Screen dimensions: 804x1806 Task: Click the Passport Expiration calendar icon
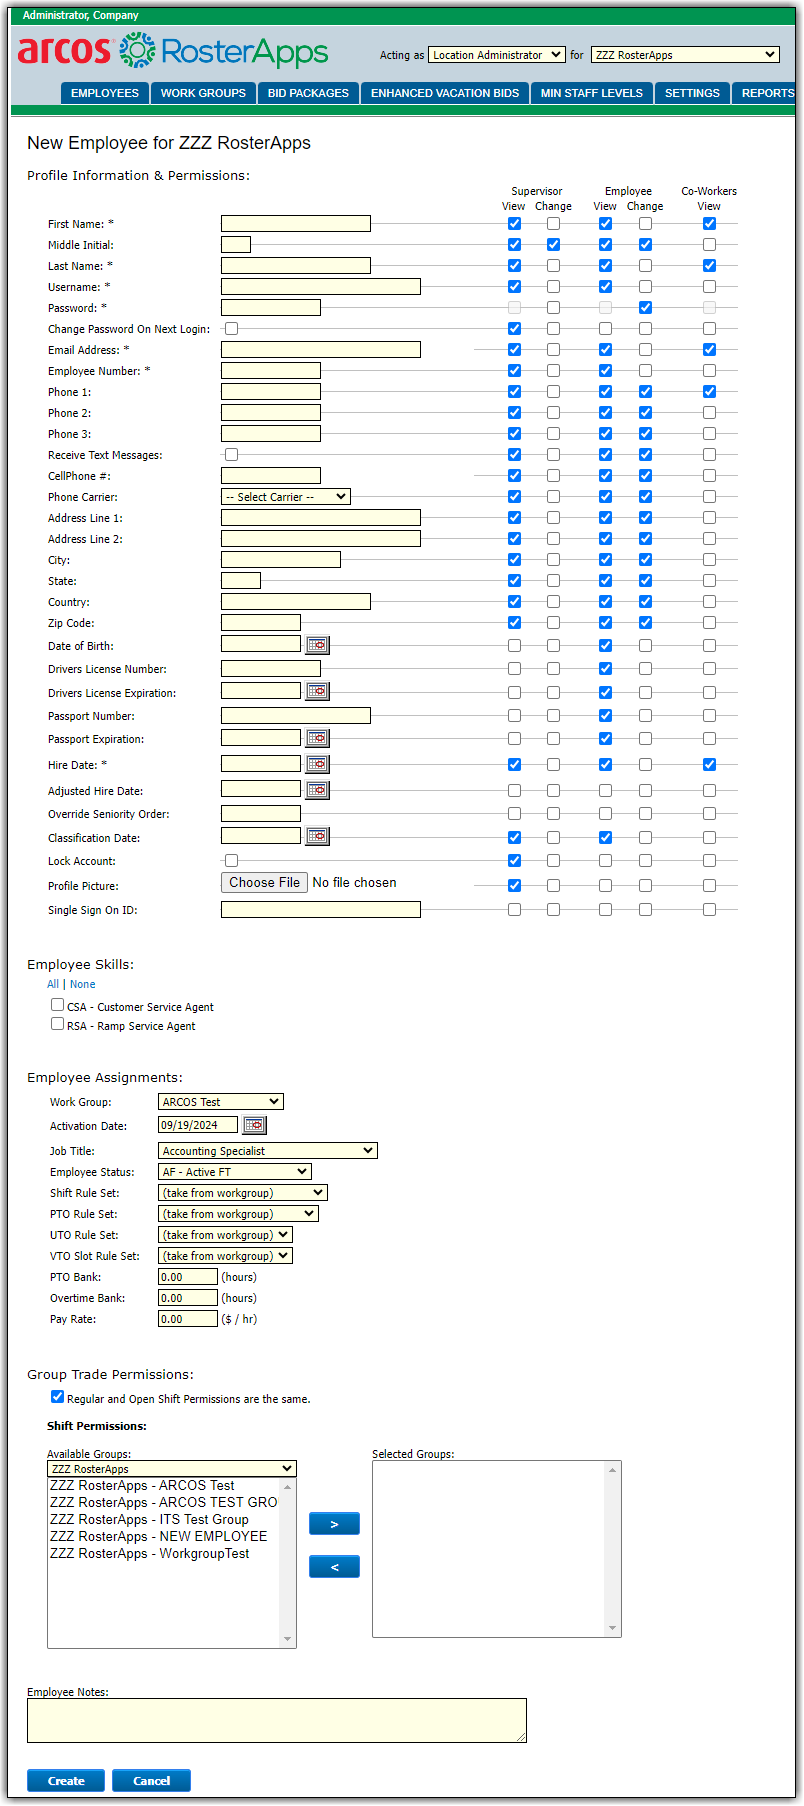pos(317,738)
